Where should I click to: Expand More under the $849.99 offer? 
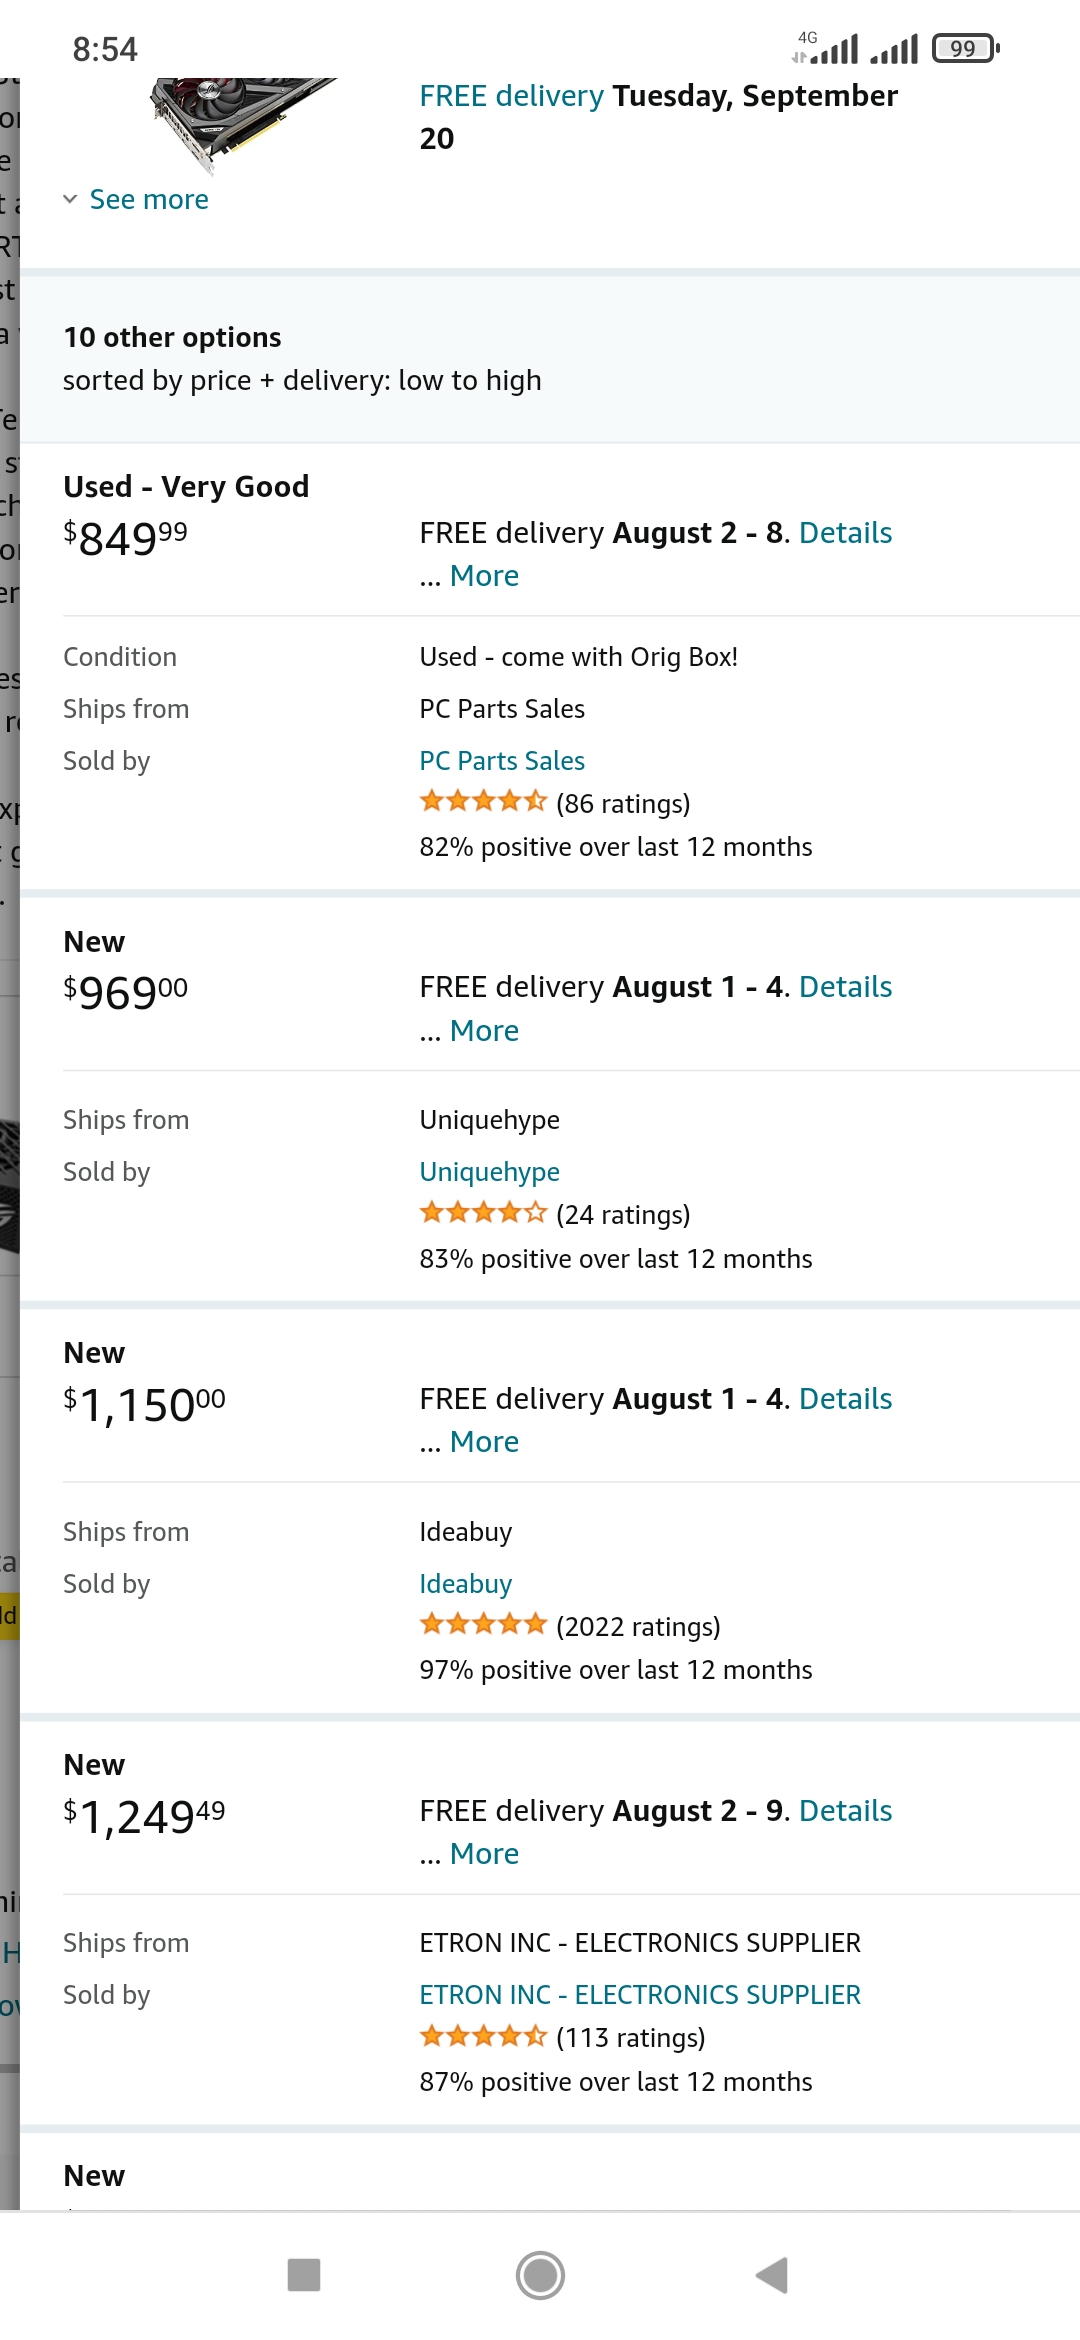[x=484, y=576]
